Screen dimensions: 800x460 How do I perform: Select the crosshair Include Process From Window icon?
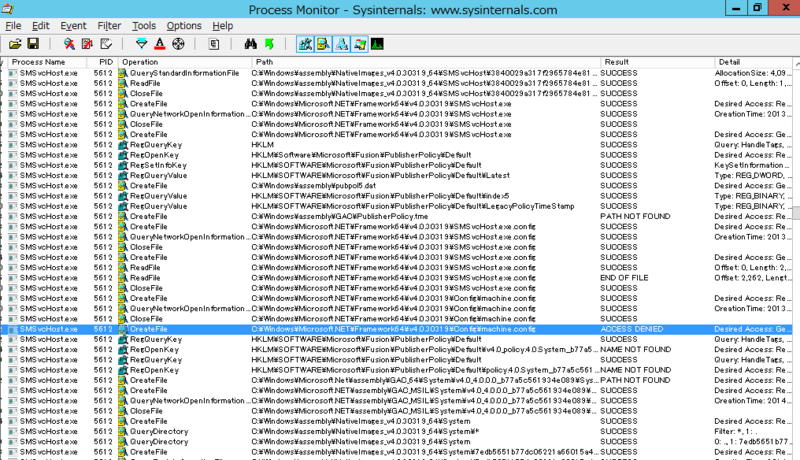click(x=178, y=44)
